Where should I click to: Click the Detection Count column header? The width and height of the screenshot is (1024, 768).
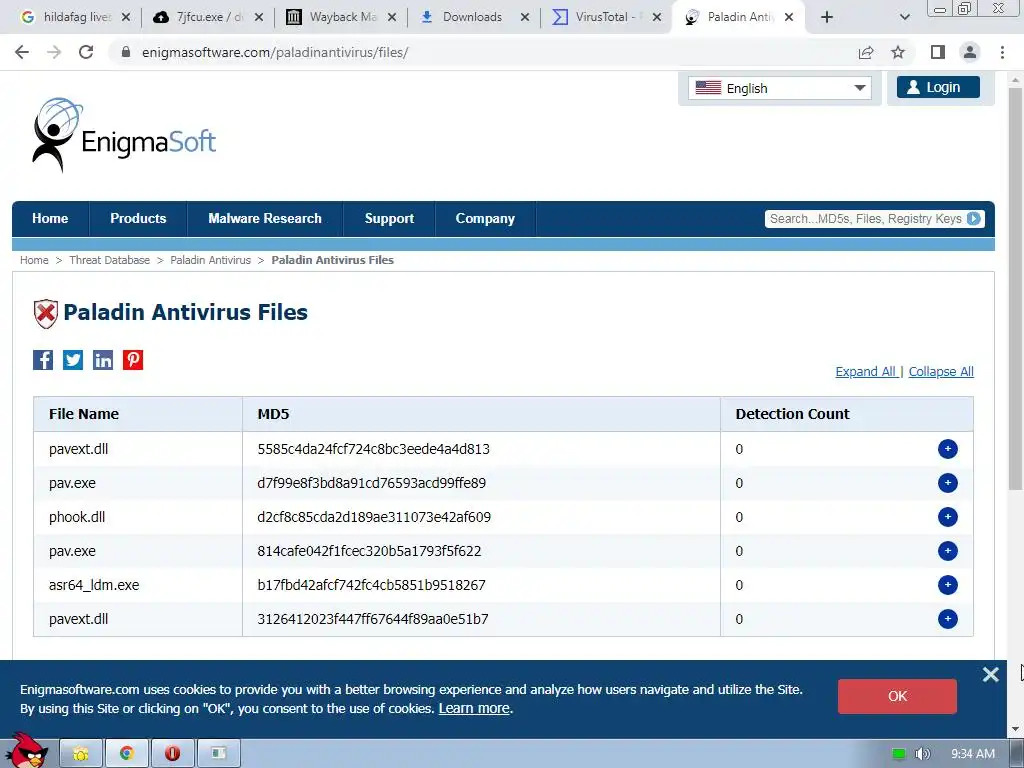coord(792,414)
